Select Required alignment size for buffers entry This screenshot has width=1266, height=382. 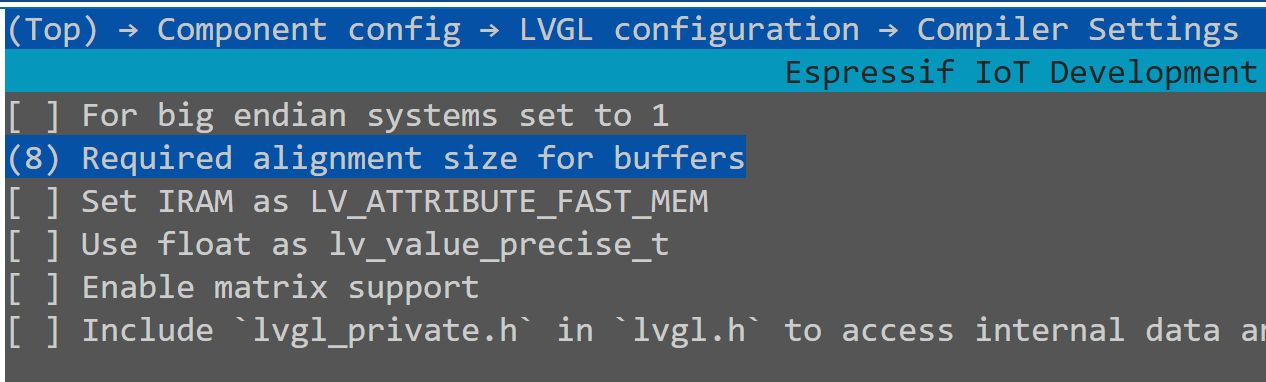click(376, 159)
